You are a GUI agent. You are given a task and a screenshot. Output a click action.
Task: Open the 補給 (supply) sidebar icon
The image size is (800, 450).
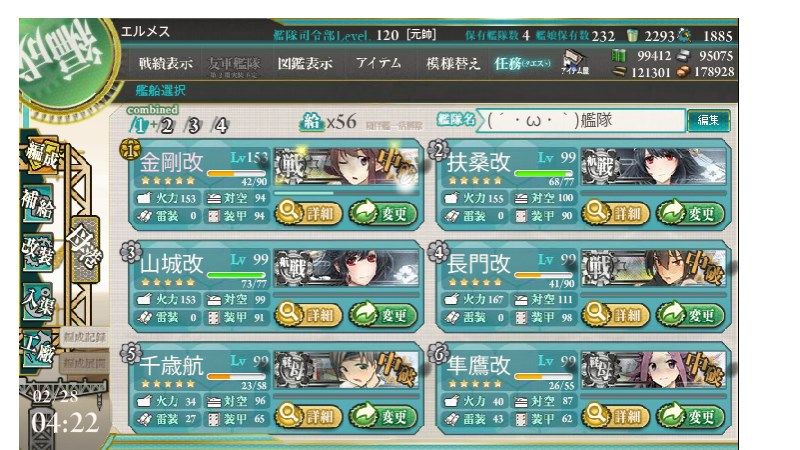click(x=37, y=203)
